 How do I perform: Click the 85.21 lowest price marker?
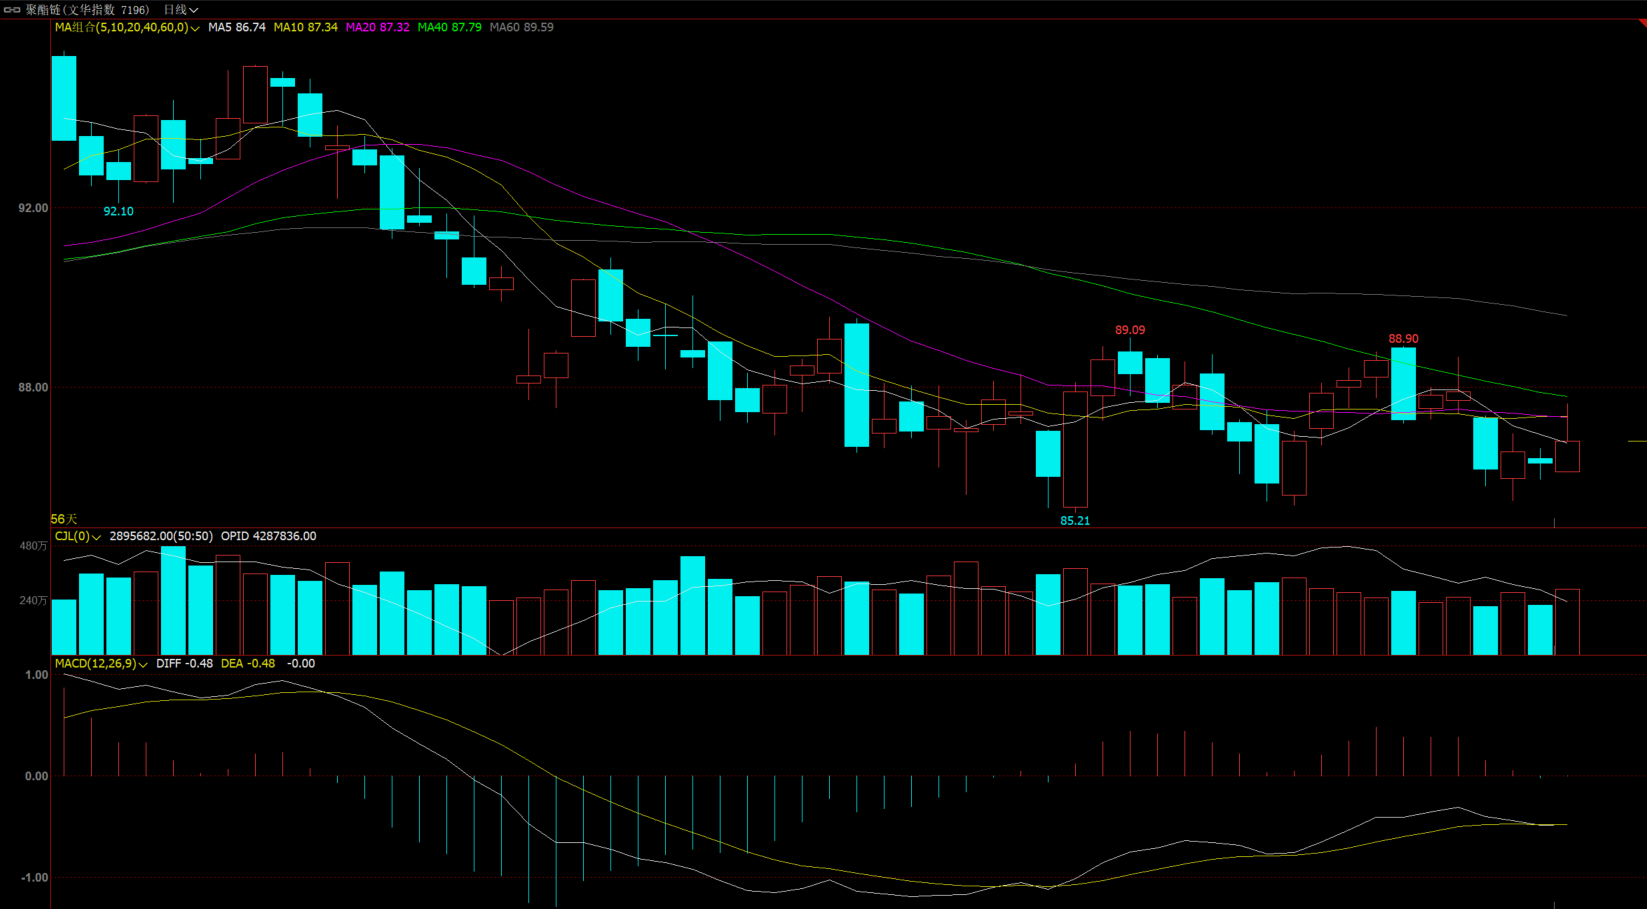pos(1075,521)
